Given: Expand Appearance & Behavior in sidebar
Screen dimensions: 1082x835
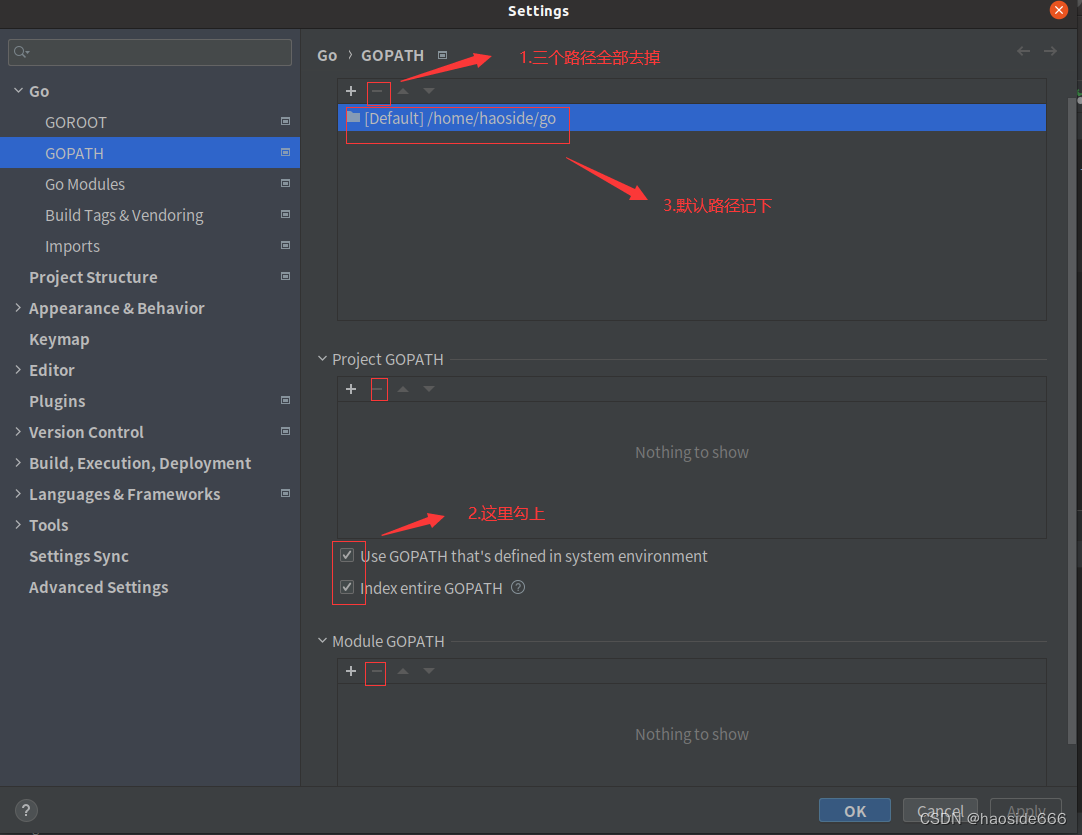Looking at the screenshot, I should point(17,308).
